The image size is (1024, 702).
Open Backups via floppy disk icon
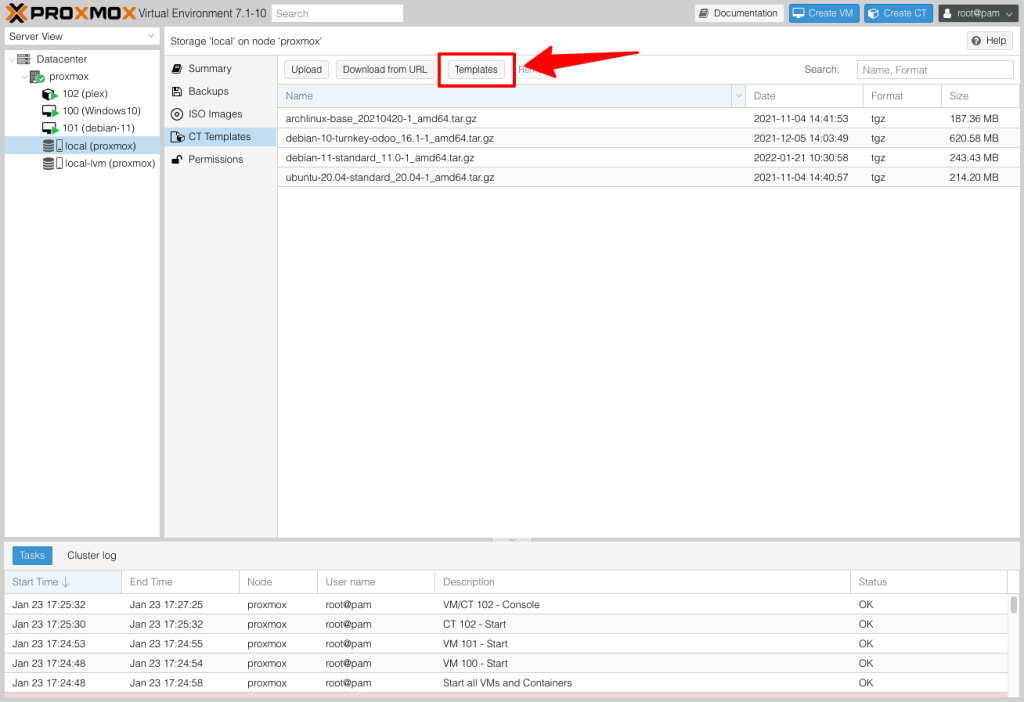(177, 91)
